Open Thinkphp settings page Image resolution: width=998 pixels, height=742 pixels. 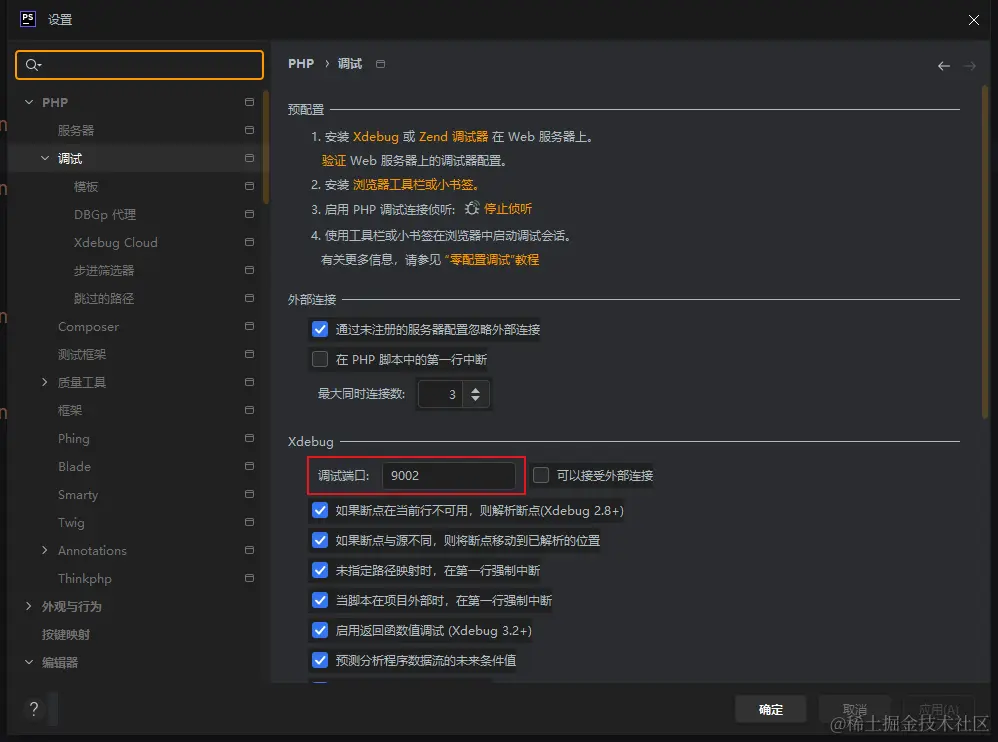coord(85,578)
